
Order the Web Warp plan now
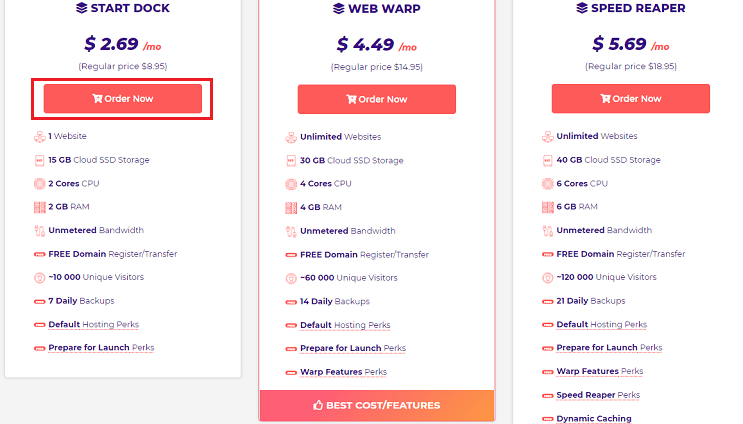point(377,99)
